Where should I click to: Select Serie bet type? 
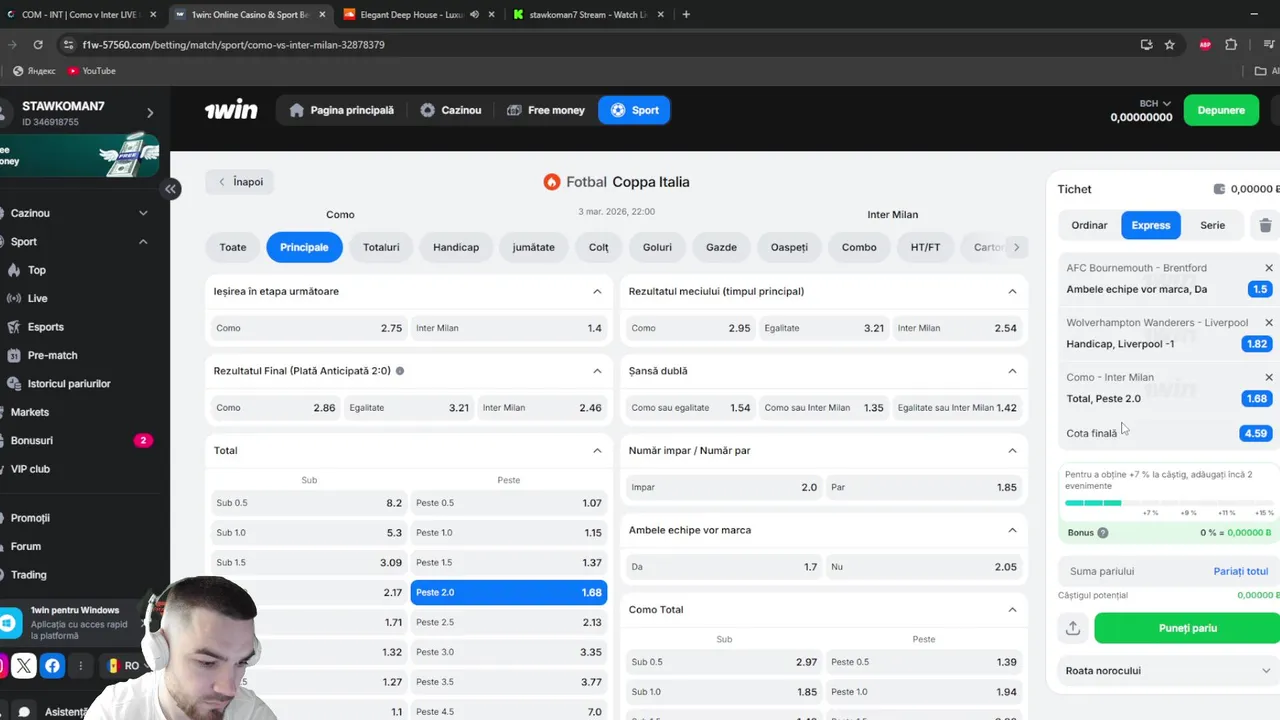tap(1213, 225)
